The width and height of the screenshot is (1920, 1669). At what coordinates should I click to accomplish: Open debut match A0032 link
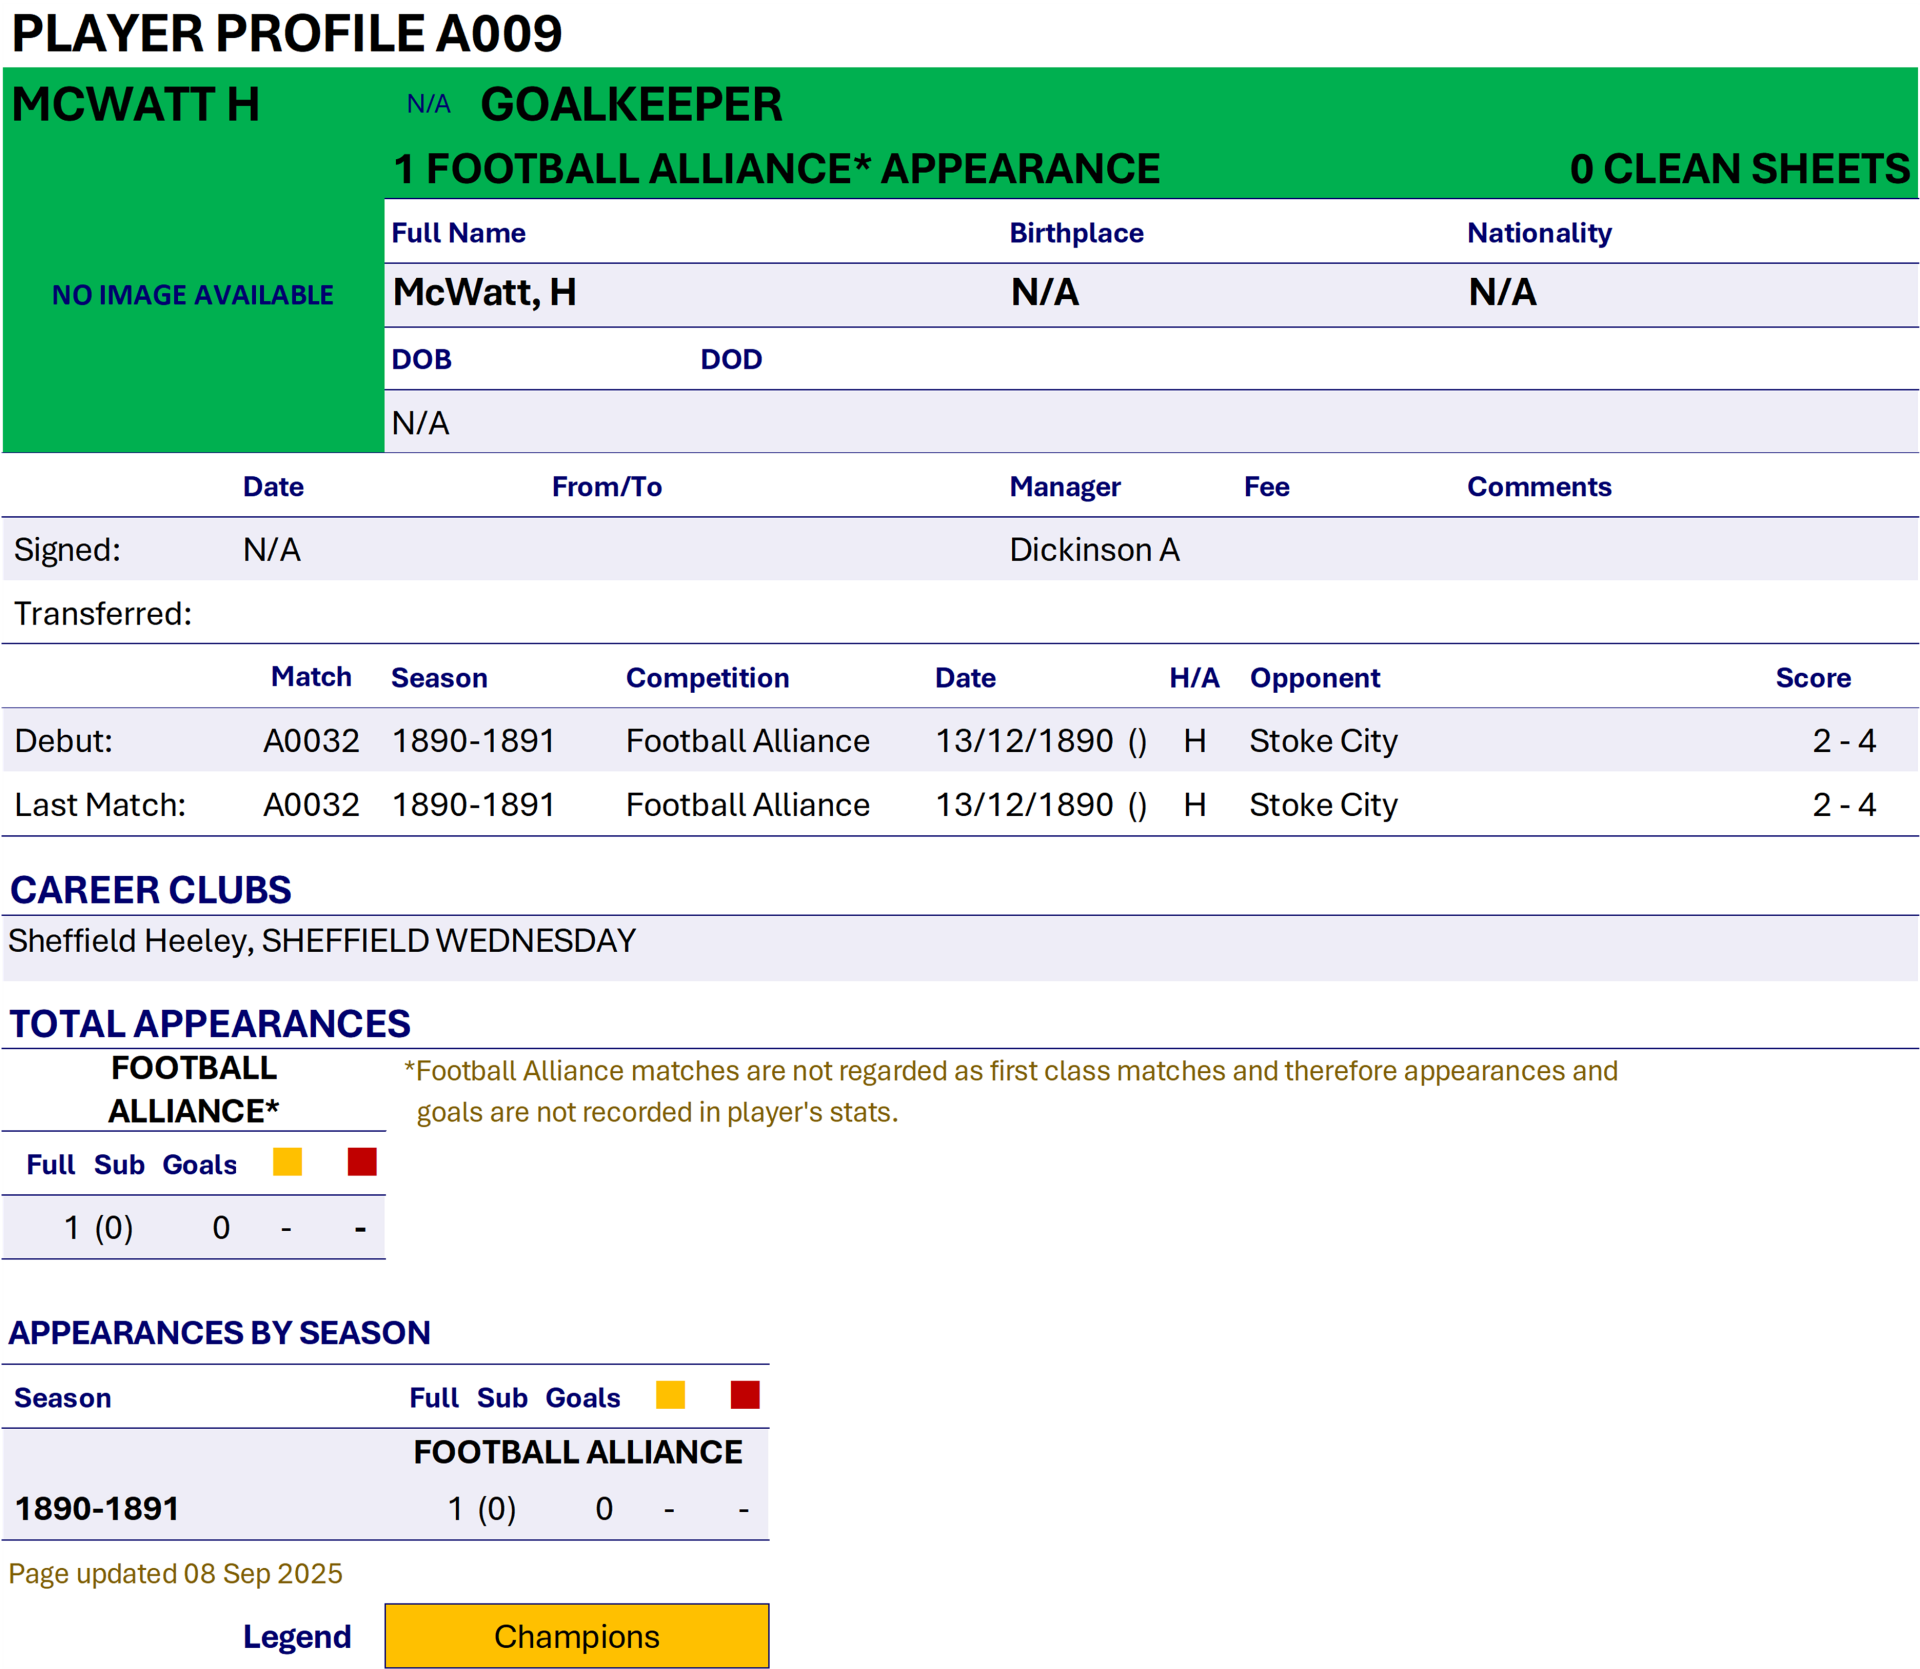pyautogui.click(x=311, y=741)
